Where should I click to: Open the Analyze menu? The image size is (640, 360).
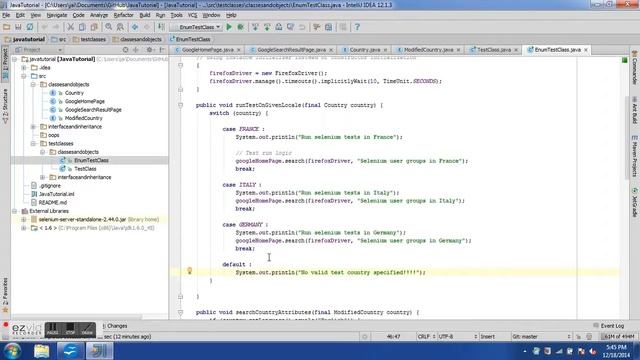[x=99, y=15]
